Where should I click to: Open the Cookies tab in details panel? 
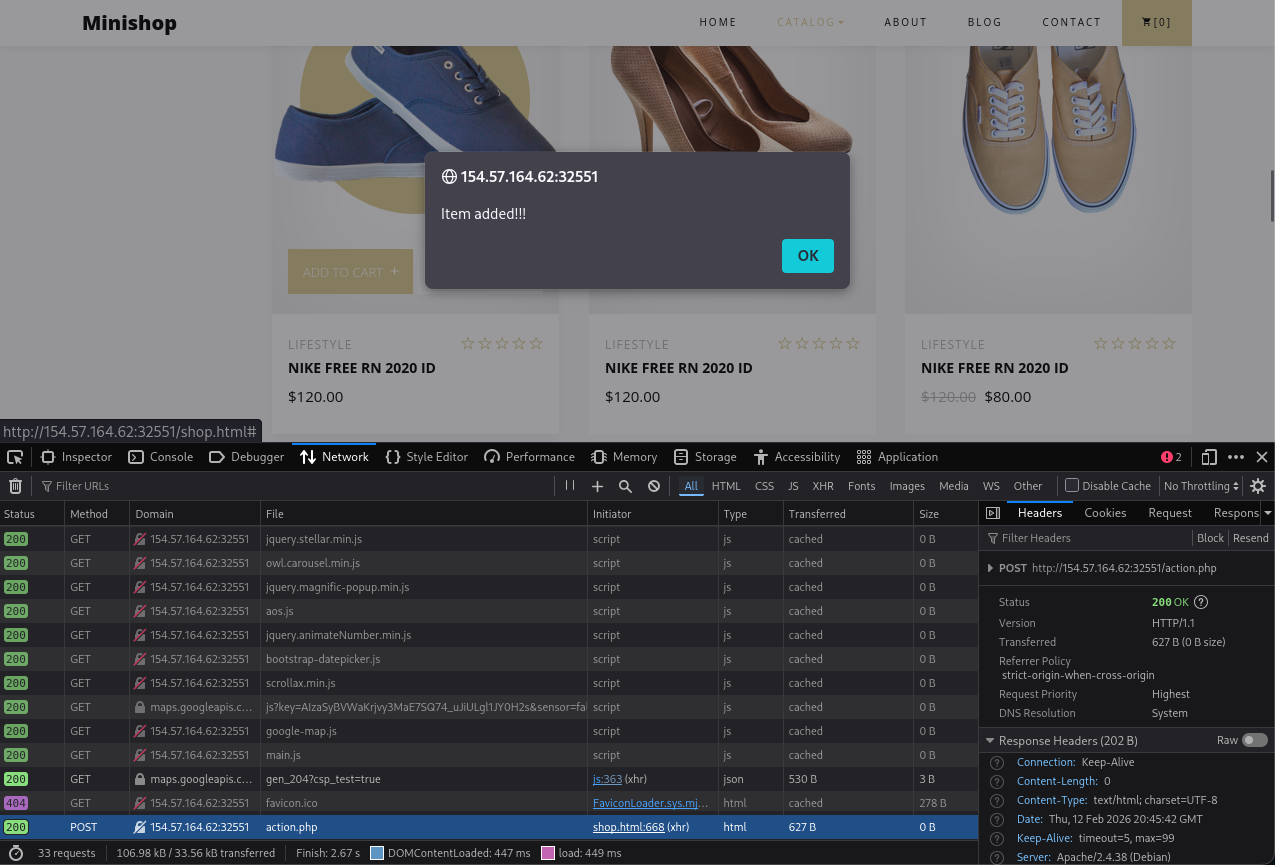tap(1105, 513)
